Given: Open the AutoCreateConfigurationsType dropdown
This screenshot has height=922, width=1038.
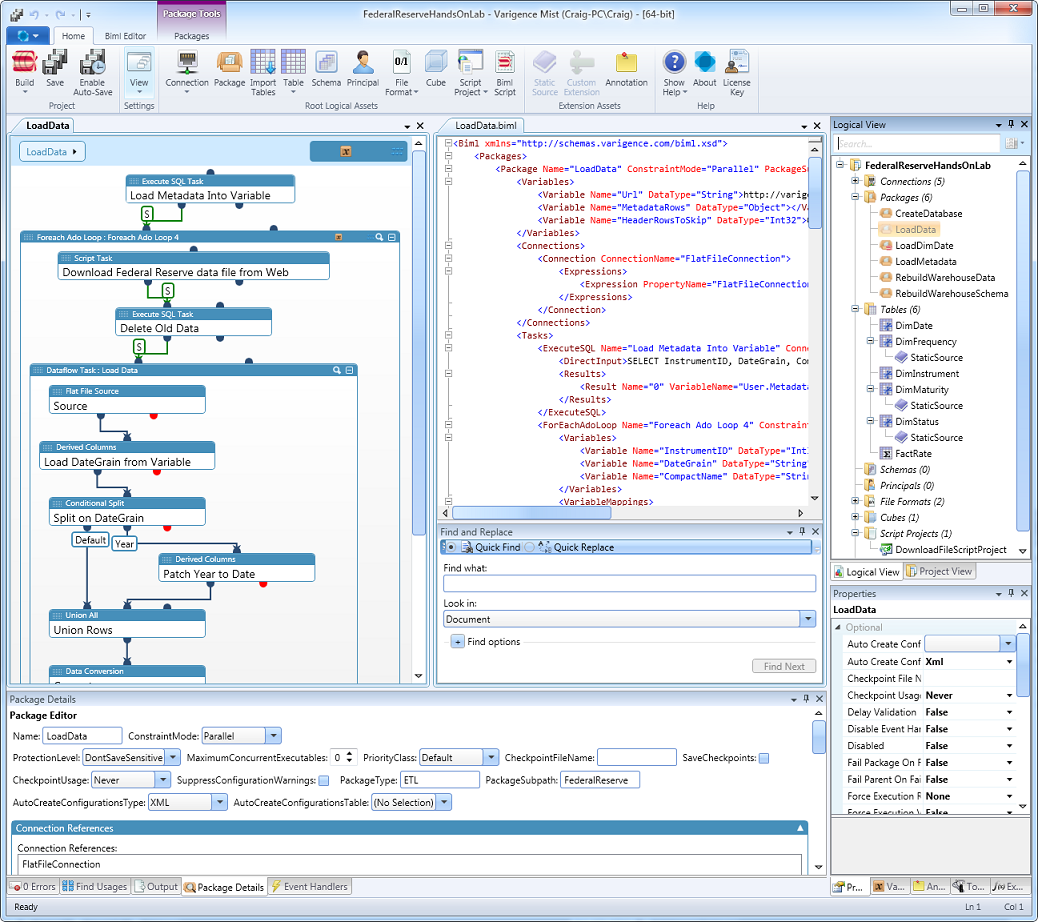Looking at the screenshot, I should [220, 802].
